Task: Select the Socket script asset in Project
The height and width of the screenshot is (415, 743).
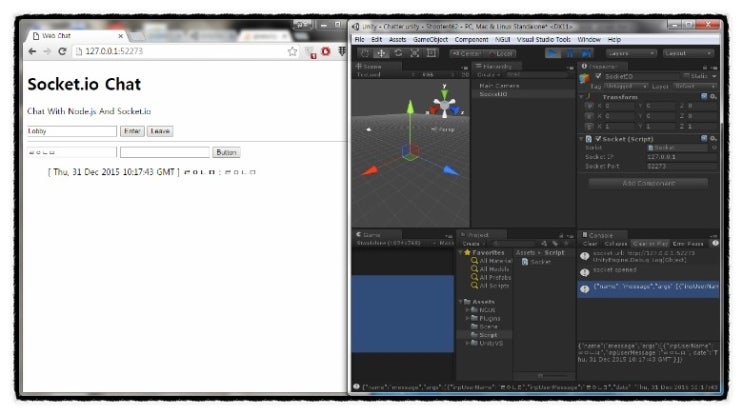Action: 536,262
